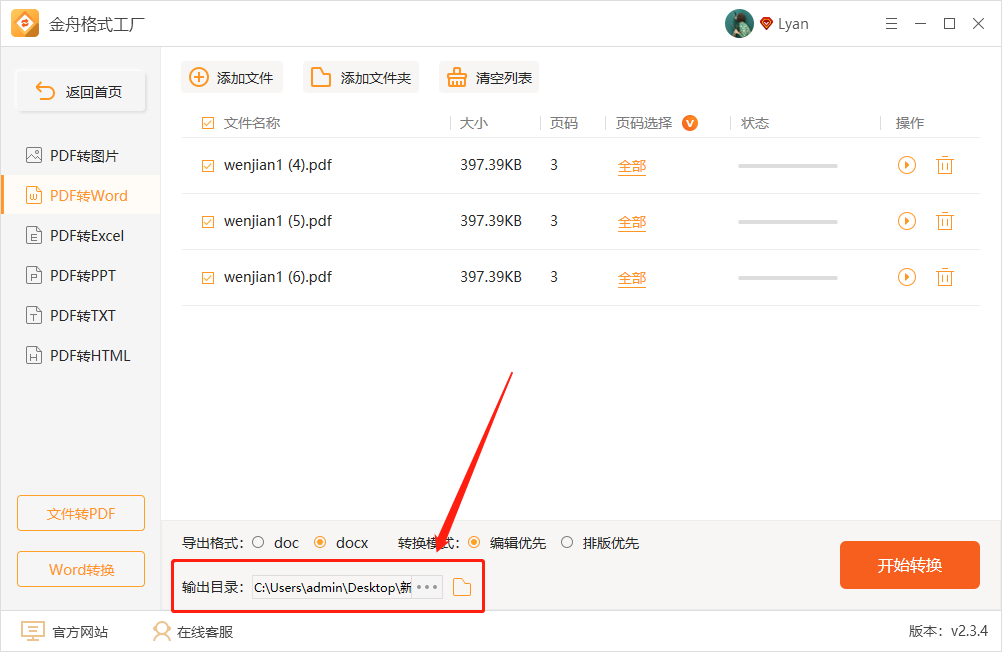Switch to the PDF转PPT tab
The width and height of the screenshot is (1002, 652).
tap(81, 276)
